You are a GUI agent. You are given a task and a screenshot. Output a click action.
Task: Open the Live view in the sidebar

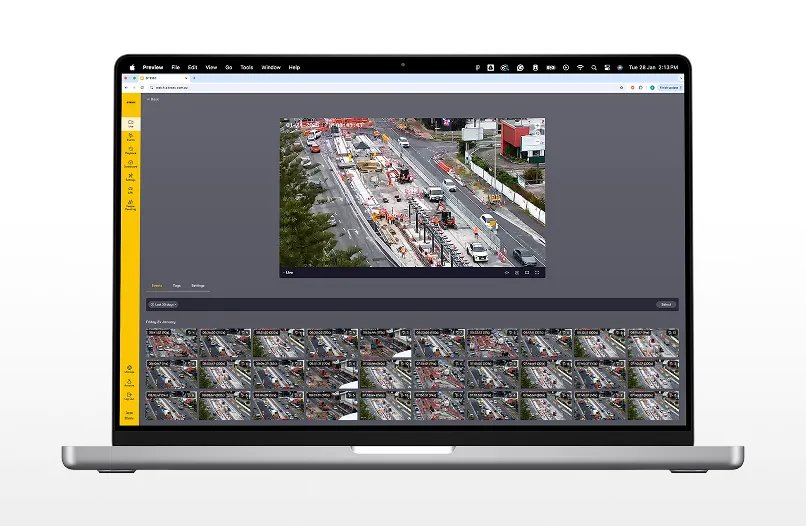click(x=130, y=123)
